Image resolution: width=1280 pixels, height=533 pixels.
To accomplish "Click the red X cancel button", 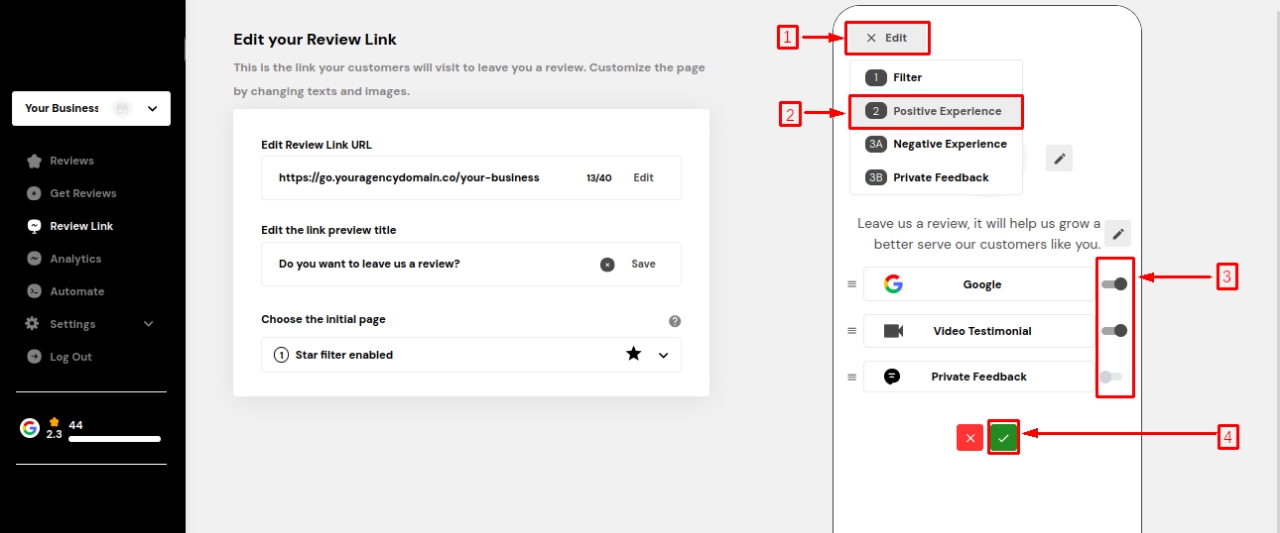I will point(969,438).
